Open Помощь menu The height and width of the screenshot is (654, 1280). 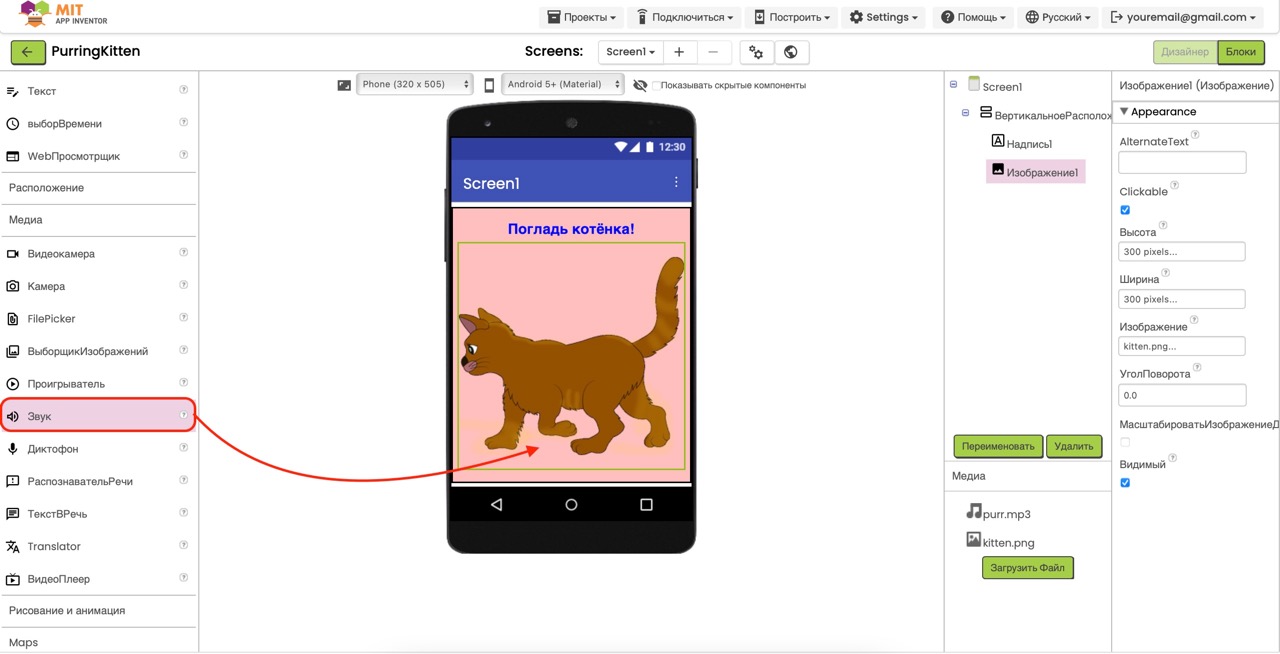click(973, 17)
